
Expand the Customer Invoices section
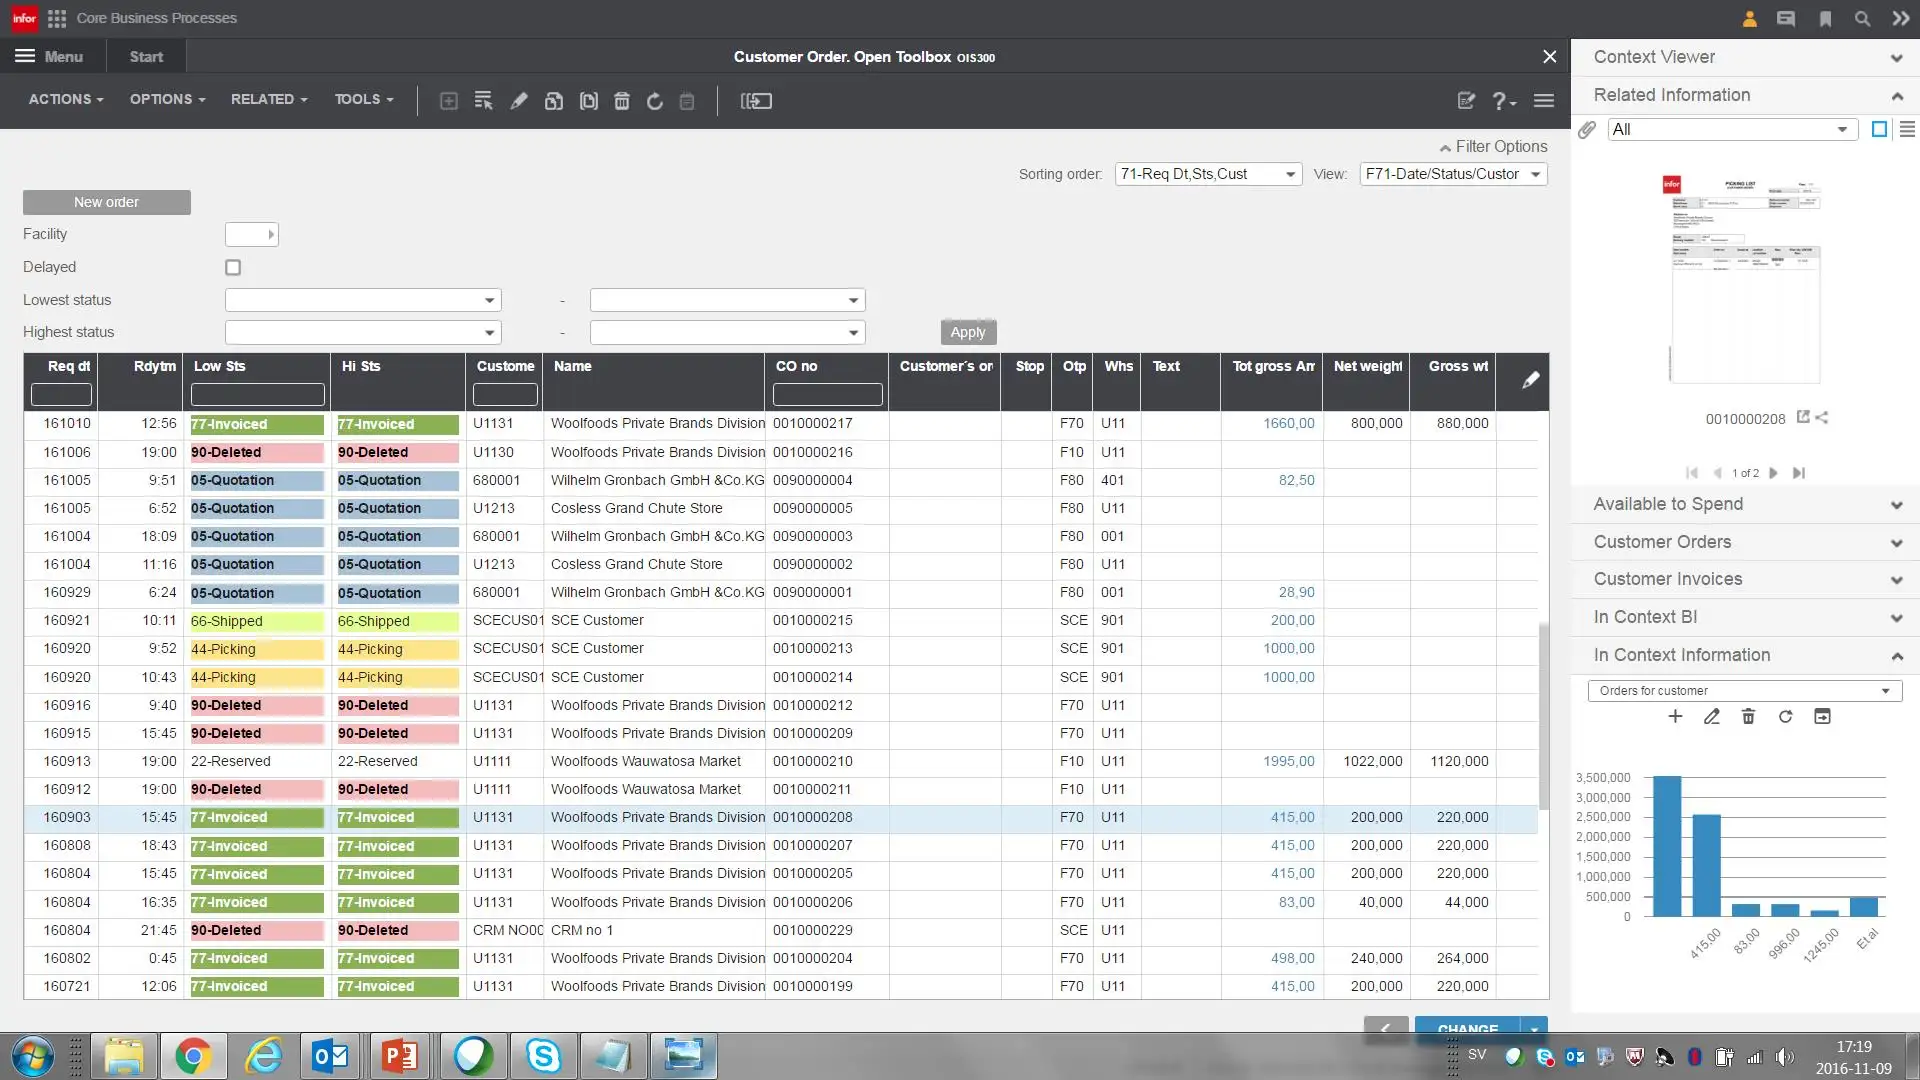1744,579
